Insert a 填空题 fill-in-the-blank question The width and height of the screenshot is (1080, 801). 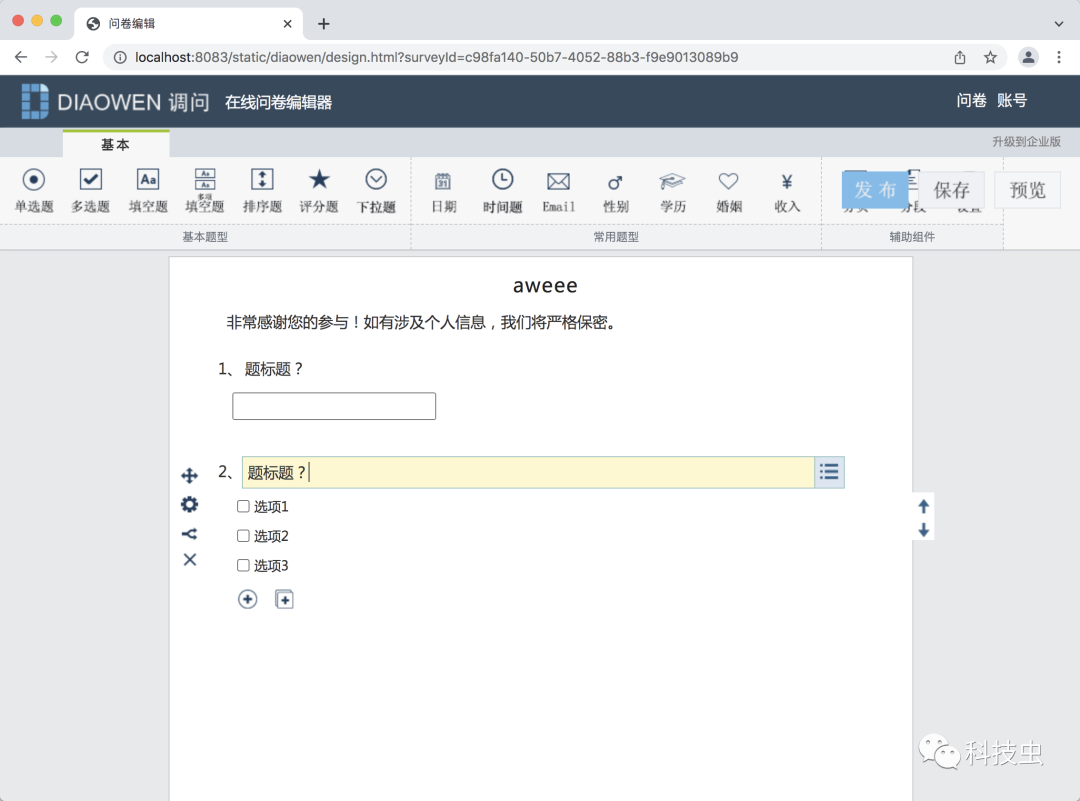point(148,190)
